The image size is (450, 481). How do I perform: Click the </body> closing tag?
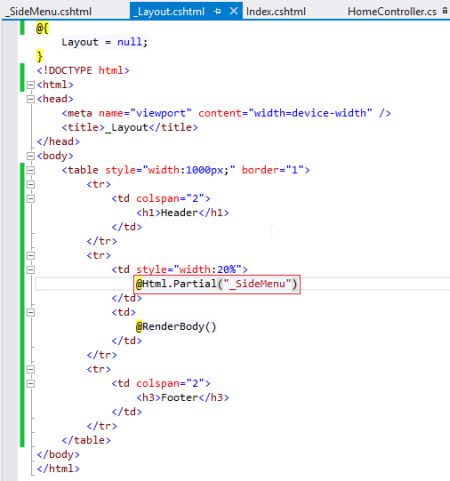tap(58, 454)
